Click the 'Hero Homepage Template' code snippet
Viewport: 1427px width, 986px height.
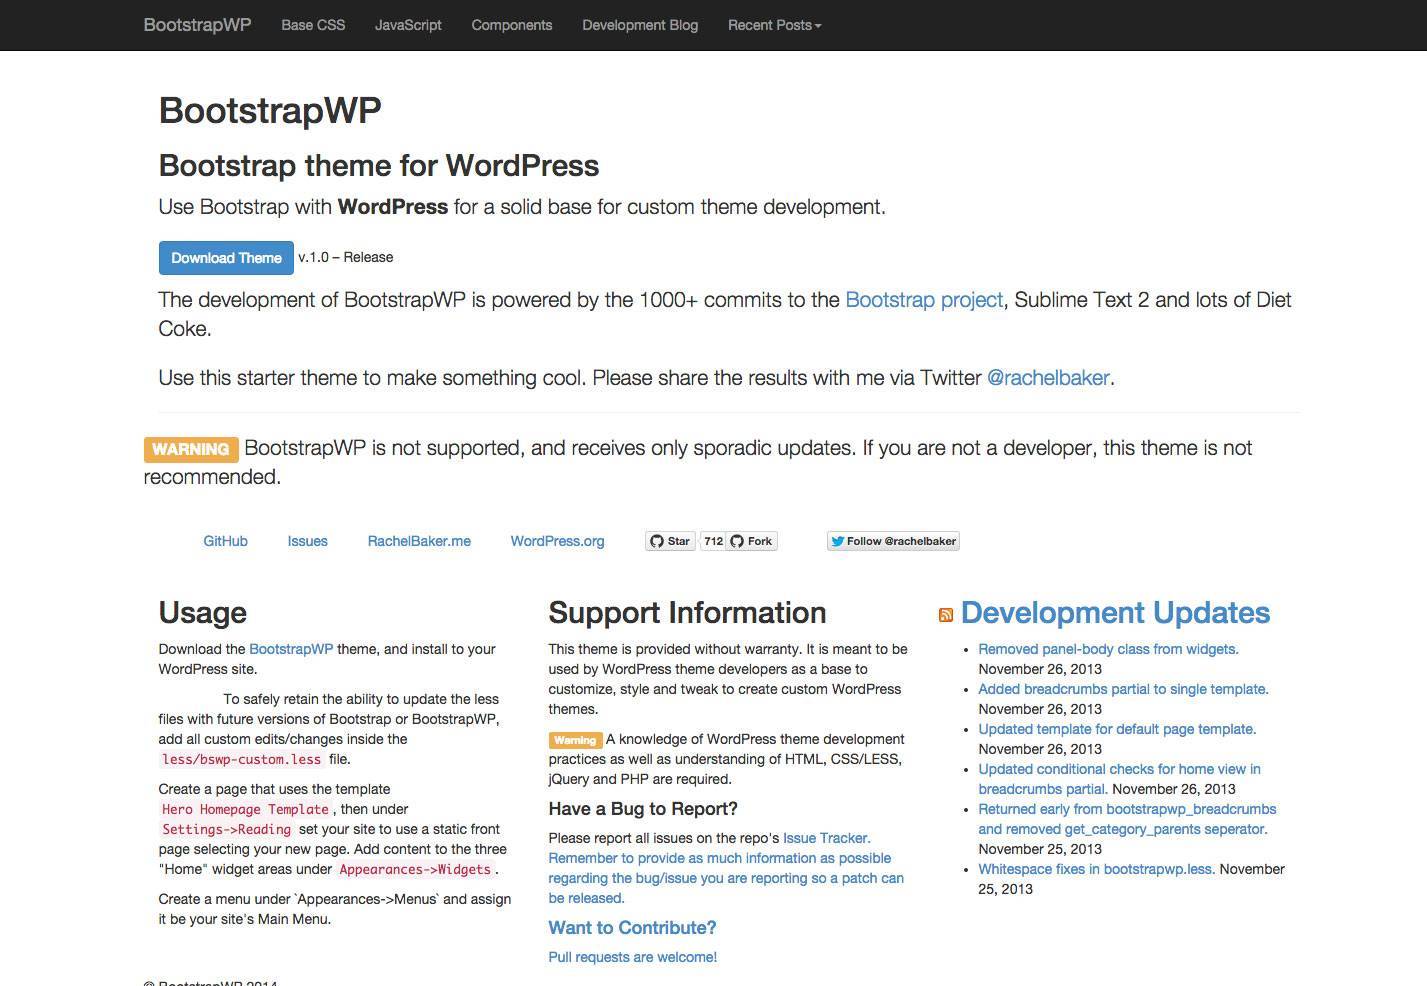click(246, 809)
